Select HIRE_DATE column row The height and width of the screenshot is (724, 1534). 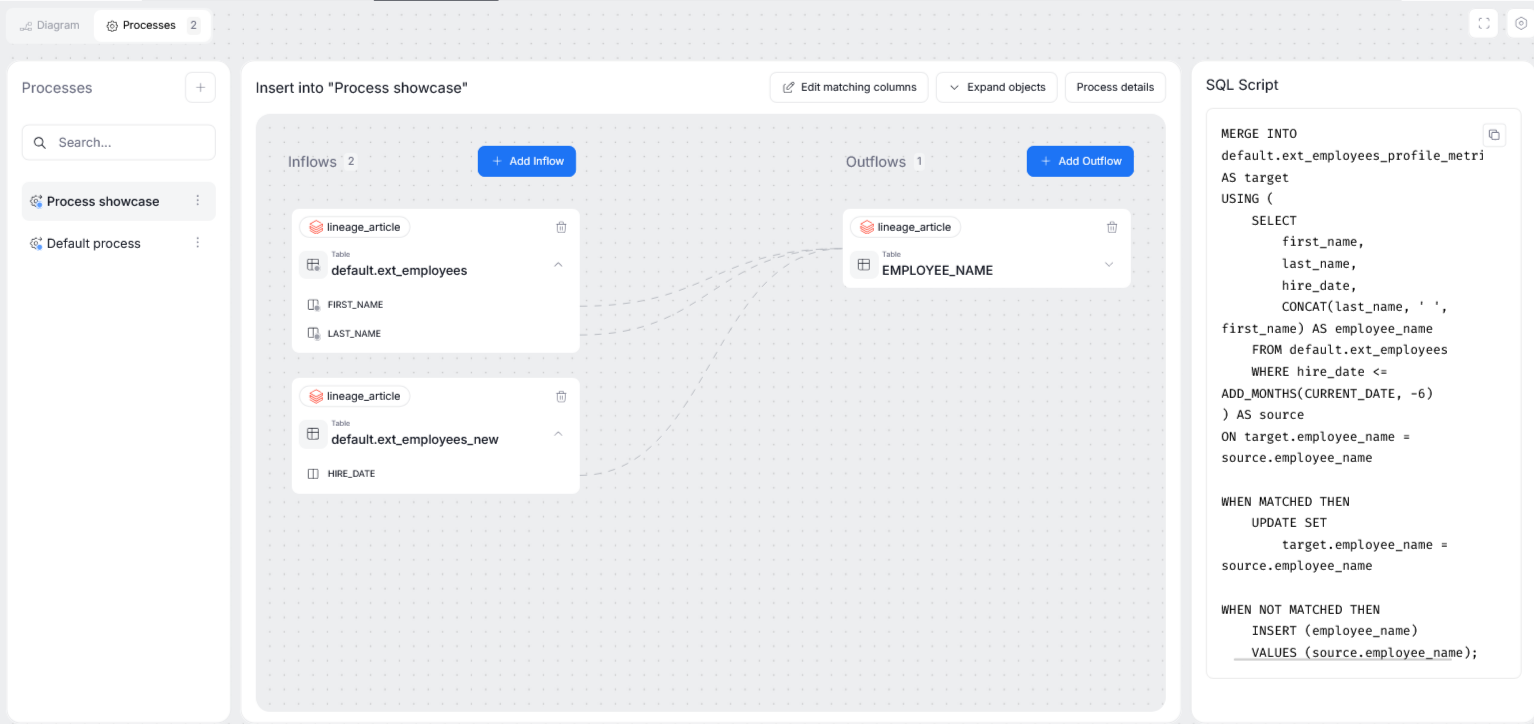point(436,473)
